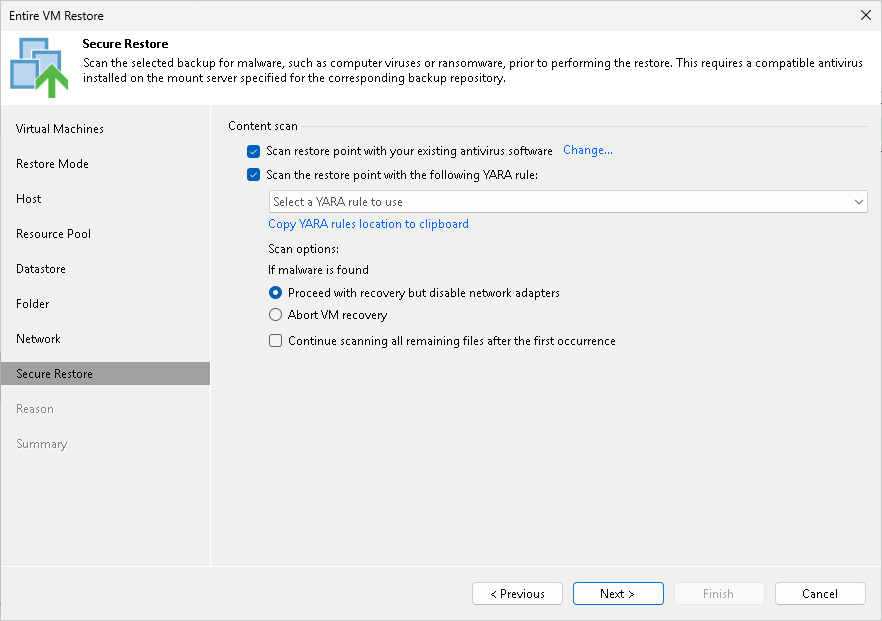Go to the Virtual Machines step

click(x=60, y=128)
